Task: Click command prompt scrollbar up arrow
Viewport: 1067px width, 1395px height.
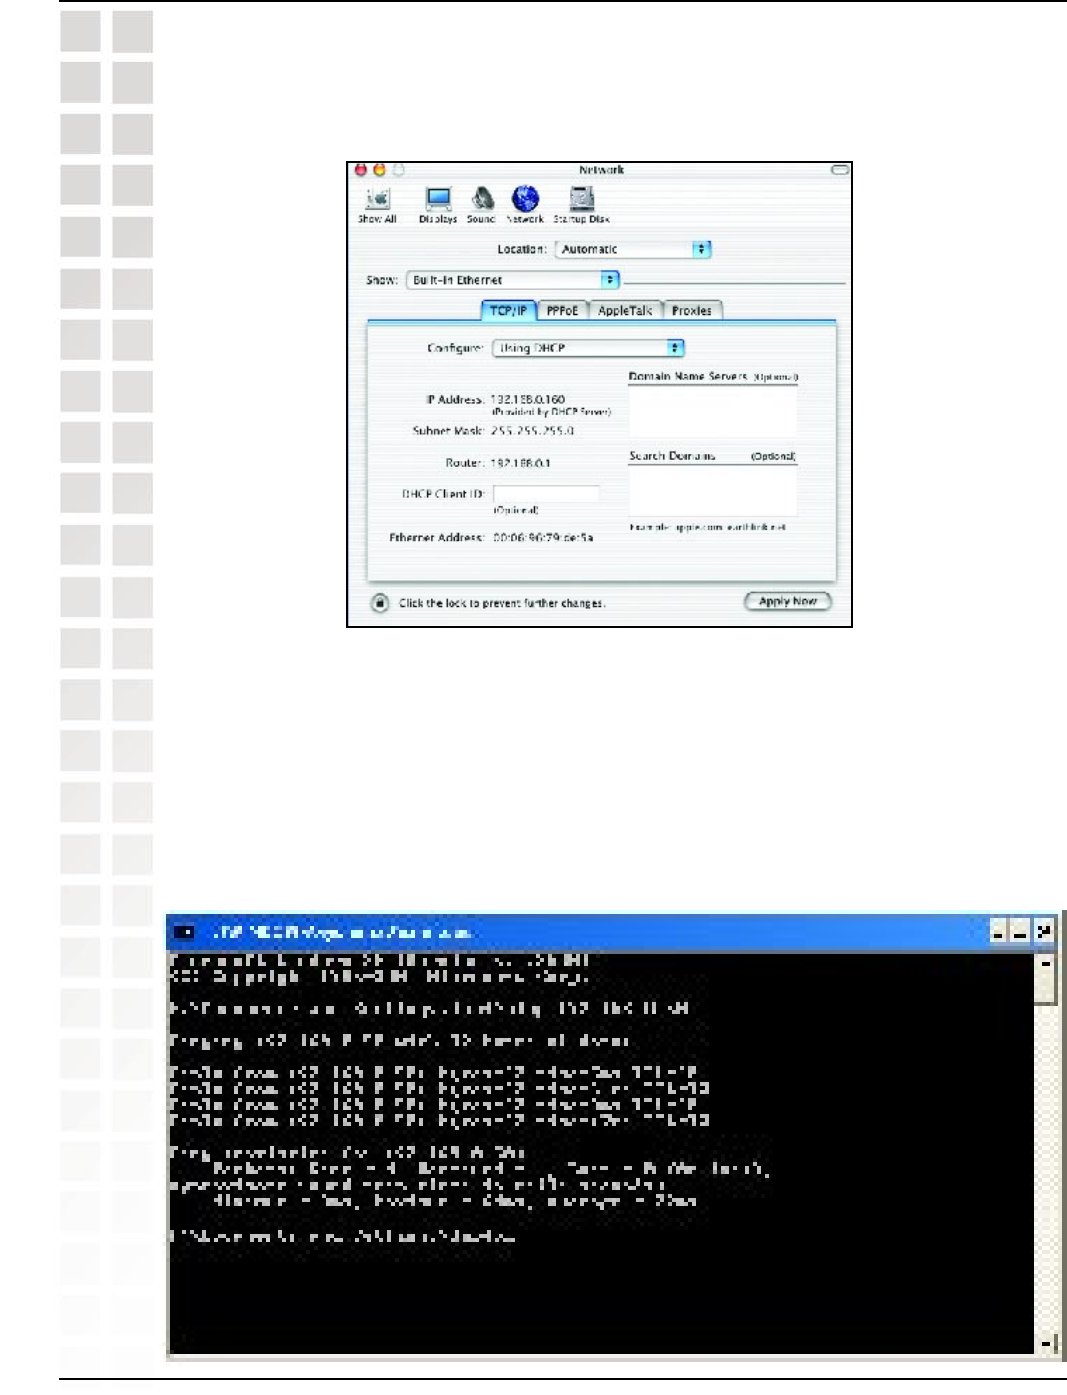Action: tap(1045, 964)
